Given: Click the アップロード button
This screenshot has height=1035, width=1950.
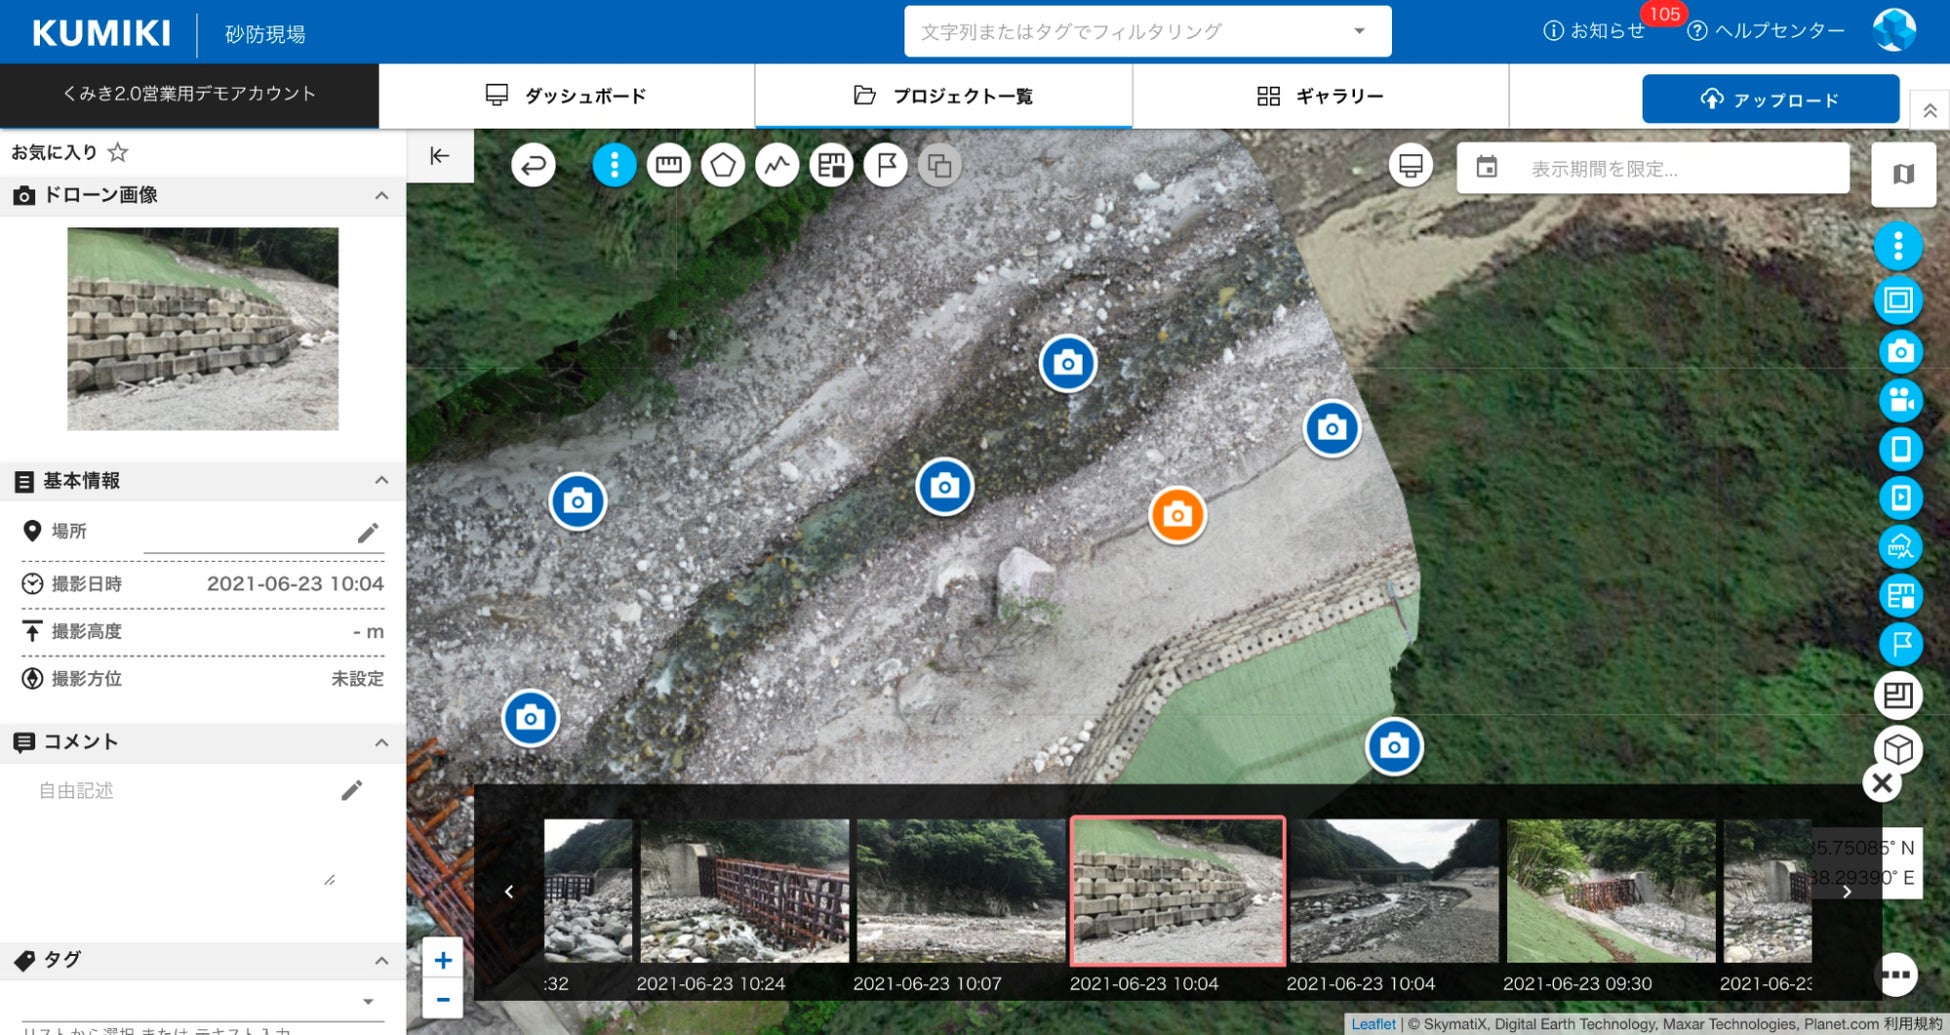Looking at the screenshot, I should point(1770,99).
